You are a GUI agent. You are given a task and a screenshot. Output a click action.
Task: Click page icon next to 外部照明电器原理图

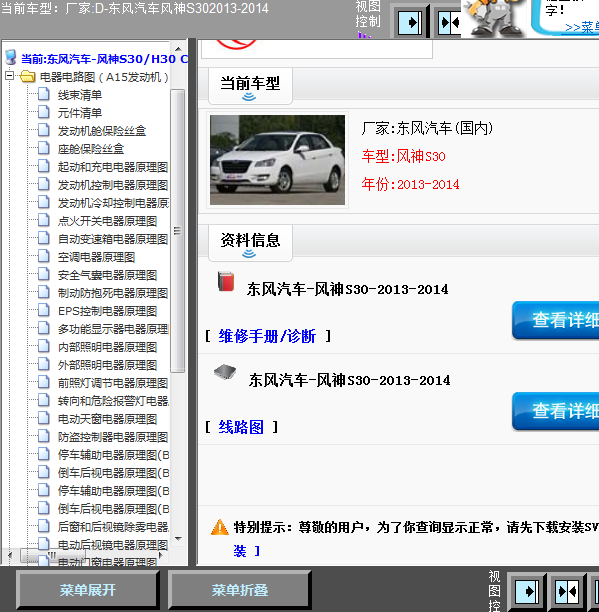44,364
